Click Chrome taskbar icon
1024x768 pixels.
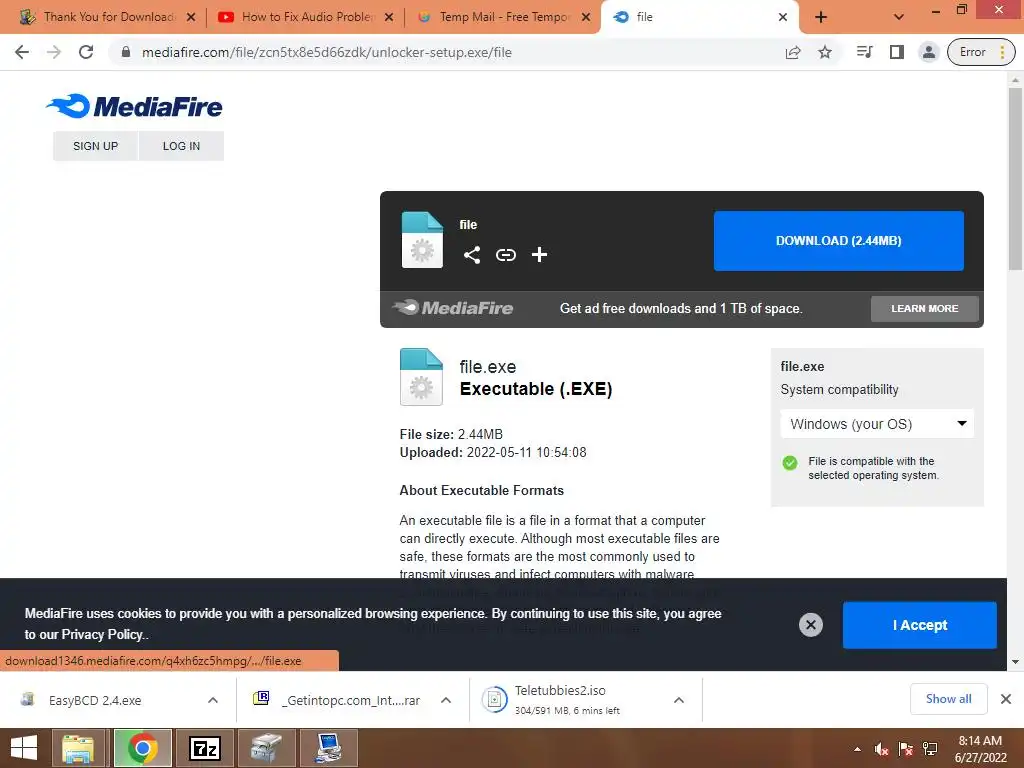[x=142, y=748]
